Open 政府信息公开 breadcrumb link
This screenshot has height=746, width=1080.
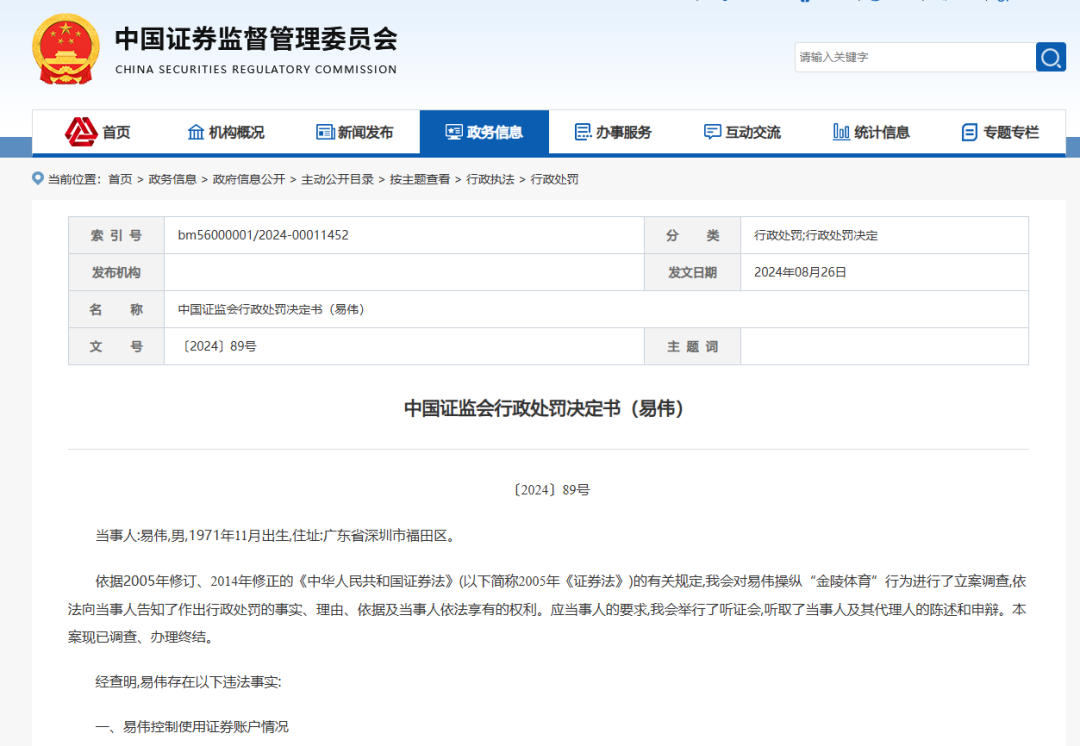(x=249, y=179)
